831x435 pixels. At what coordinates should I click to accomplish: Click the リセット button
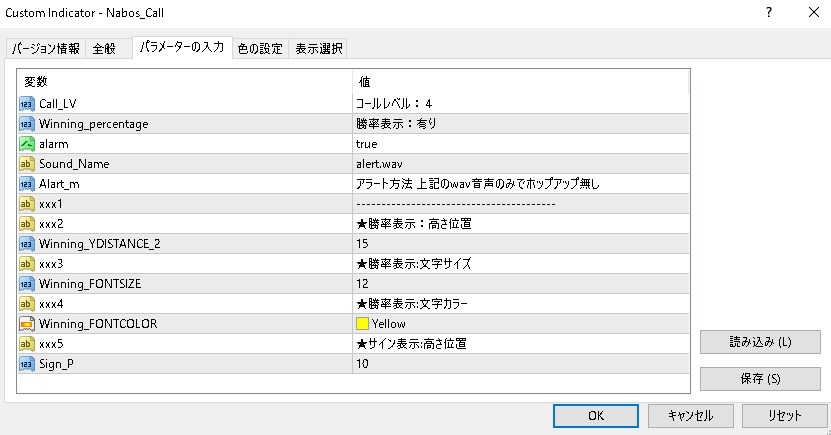point(785,416)
